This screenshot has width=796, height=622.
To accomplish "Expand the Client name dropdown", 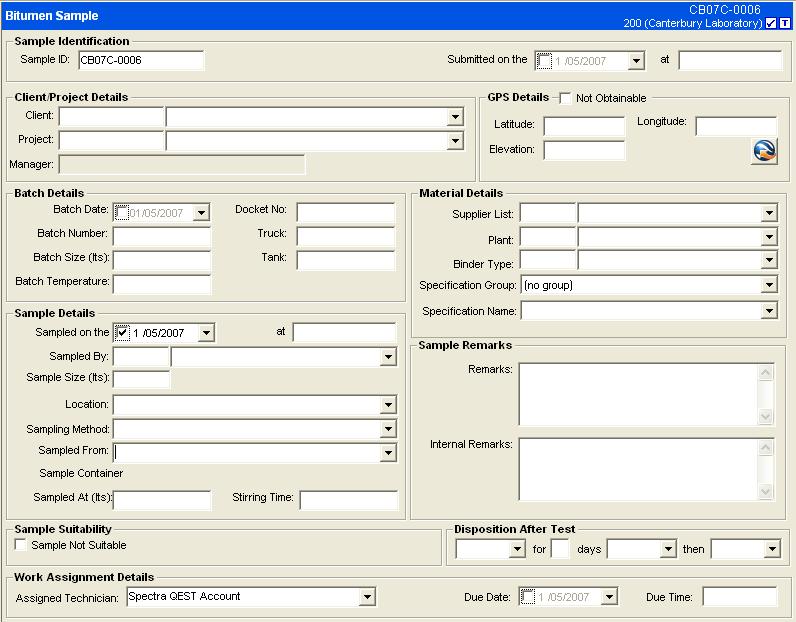I will tap(455, 117).
